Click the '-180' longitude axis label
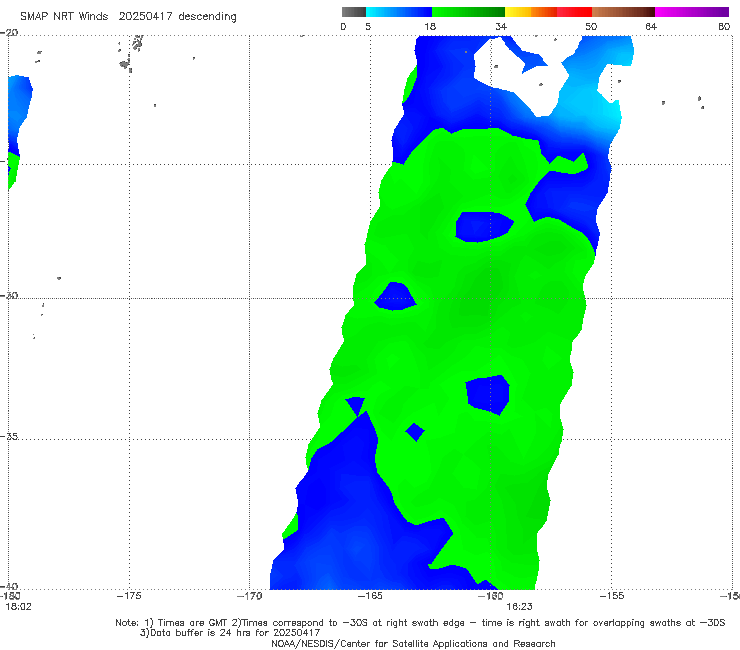Viewport: 740px width, 650px height. coord(9,596)
